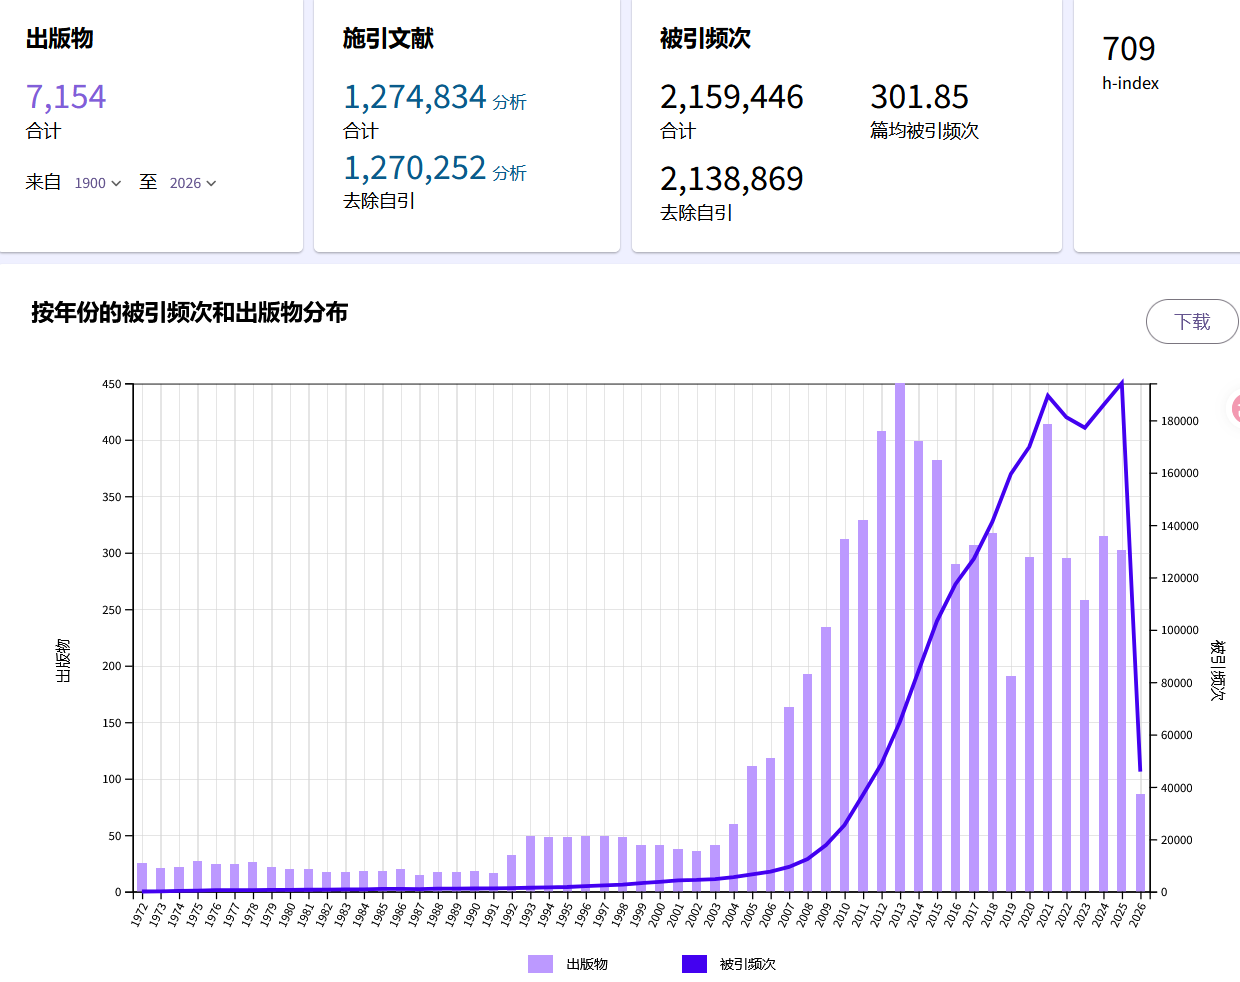Click 分析 beside the 1,274,834 count
Screen dimensions: 1240x982
coord(509,102)
